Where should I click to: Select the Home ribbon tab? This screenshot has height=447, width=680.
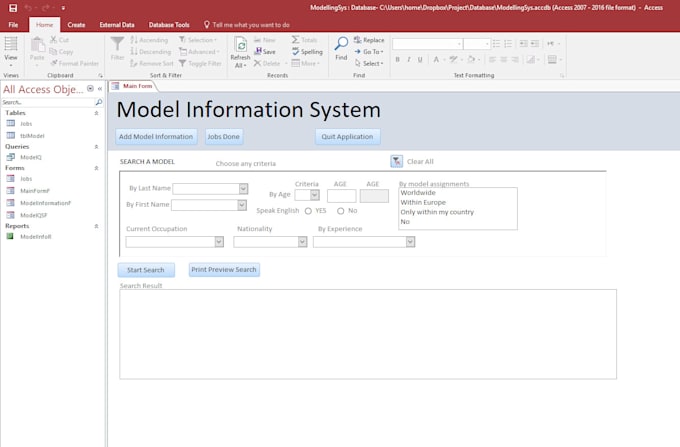pyautogui.click(x=44, y=25)
